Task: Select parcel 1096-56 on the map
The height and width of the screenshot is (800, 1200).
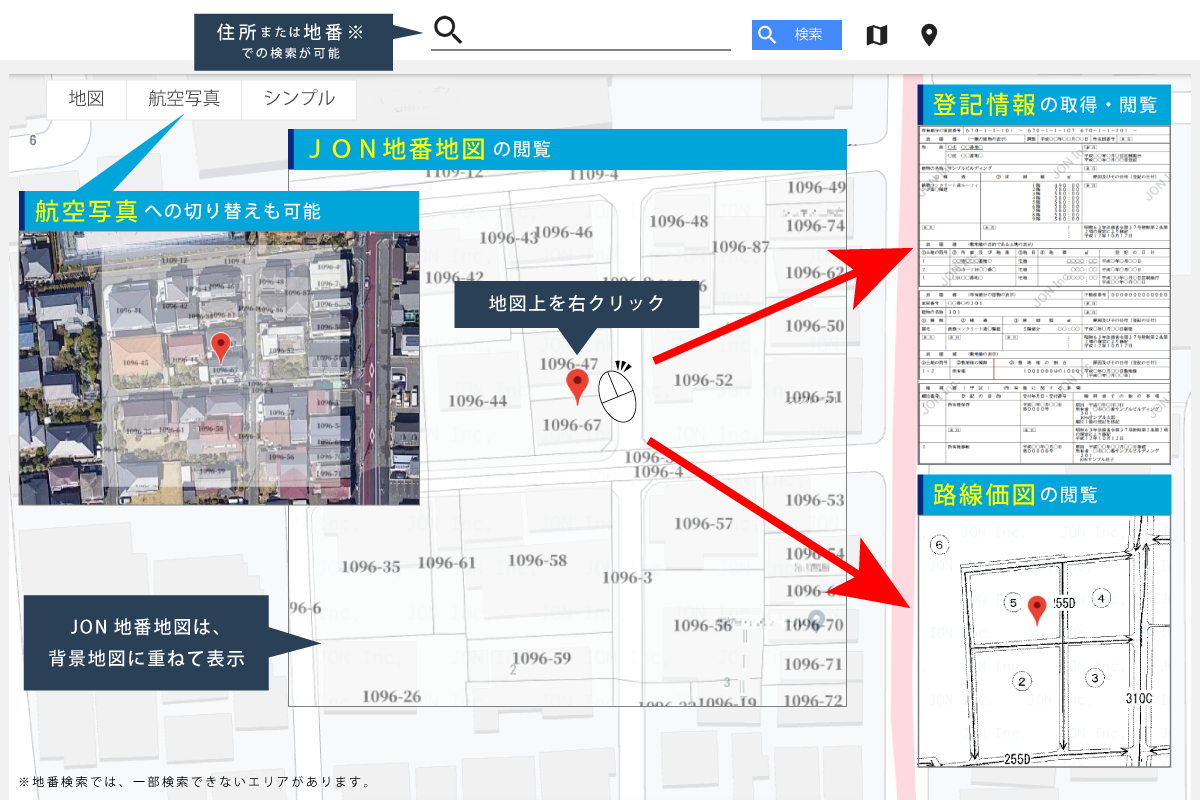Action: [x=703, y=625]
